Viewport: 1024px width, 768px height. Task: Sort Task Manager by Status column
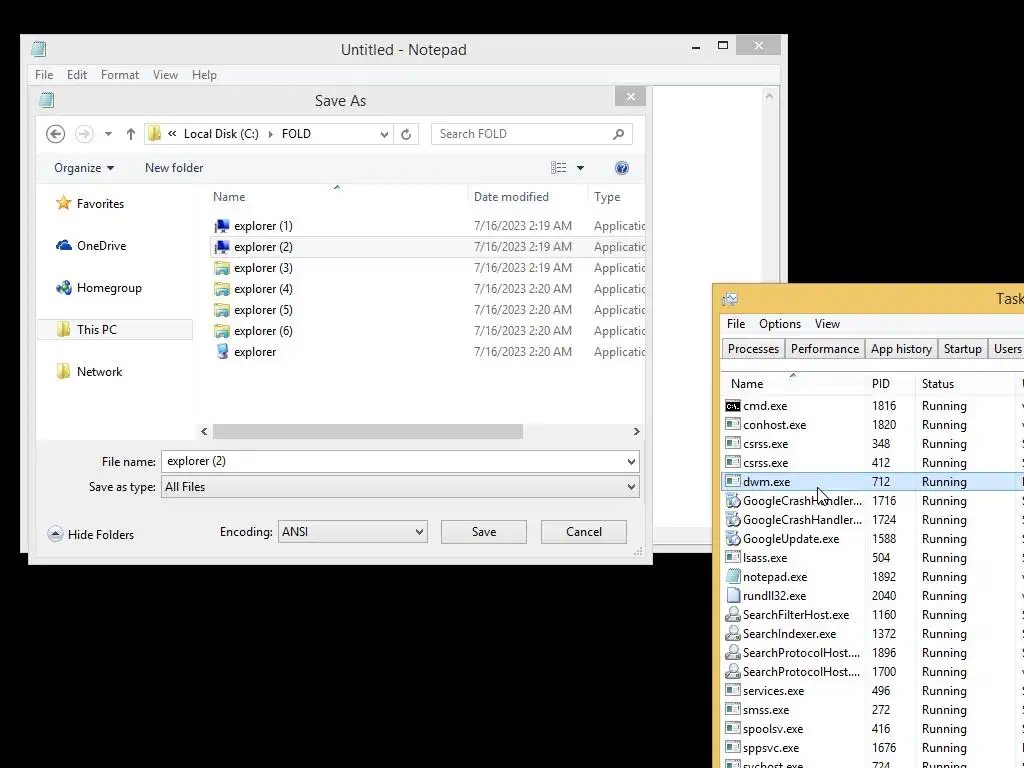pos(938,384)
